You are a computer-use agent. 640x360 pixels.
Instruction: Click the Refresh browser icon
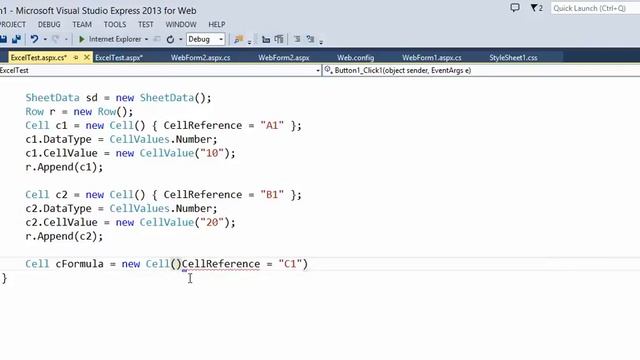click(x=170, y=40)
